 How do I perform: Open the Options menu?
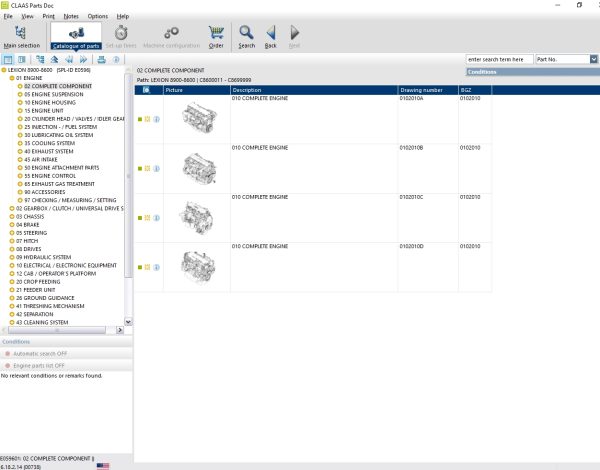tap(97, 17)
